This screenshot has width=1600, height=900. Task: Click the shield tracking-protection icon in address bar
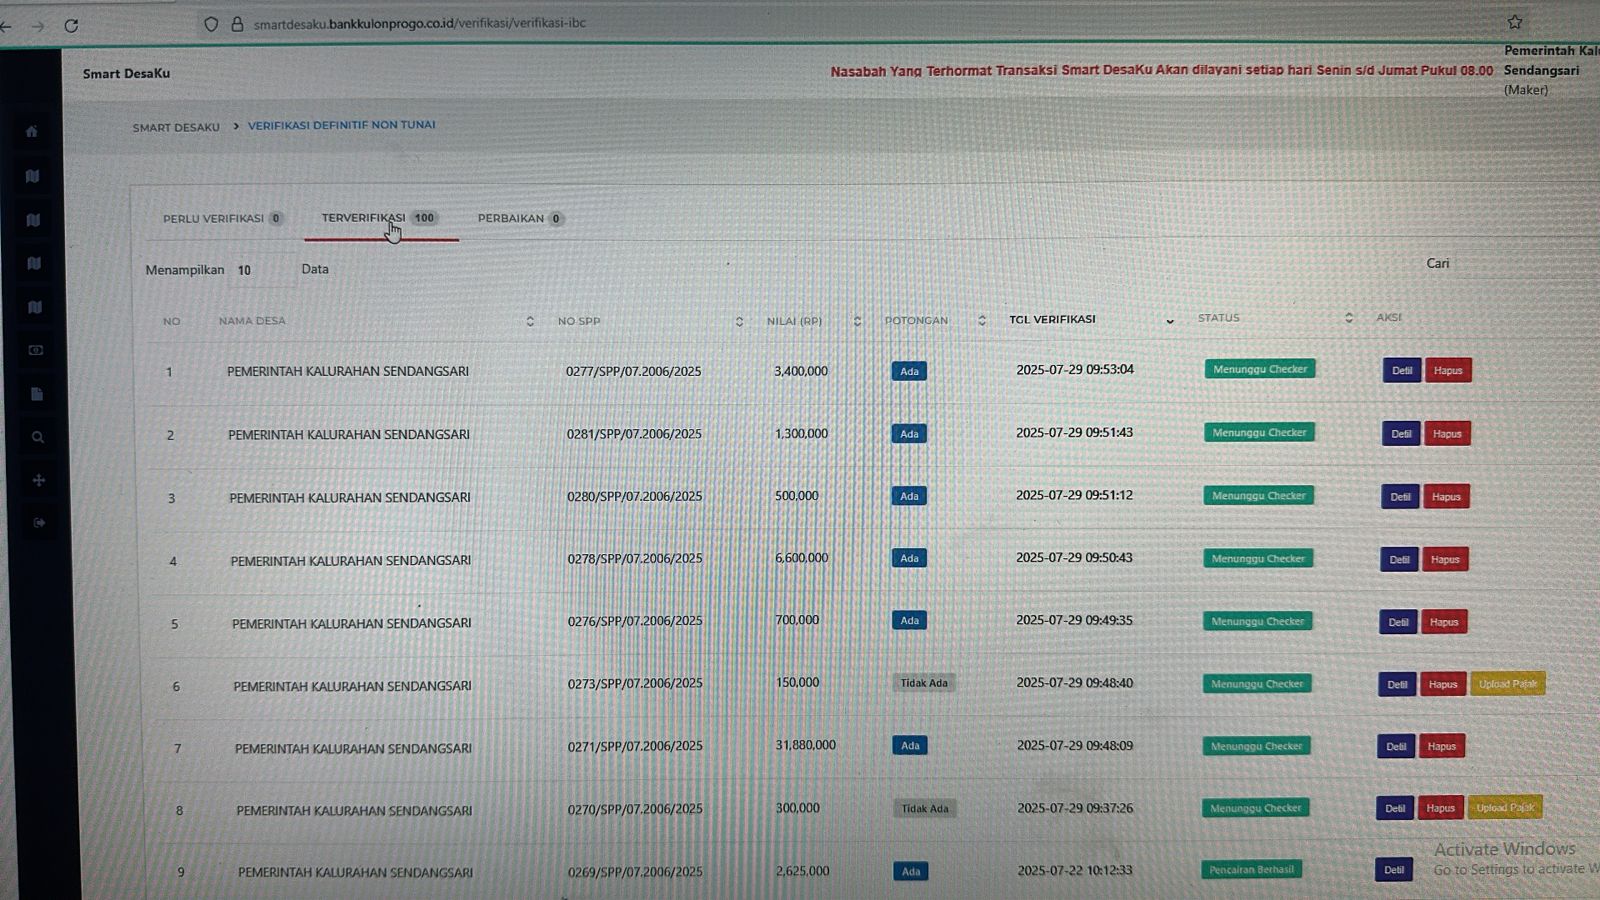coord(211,24)
